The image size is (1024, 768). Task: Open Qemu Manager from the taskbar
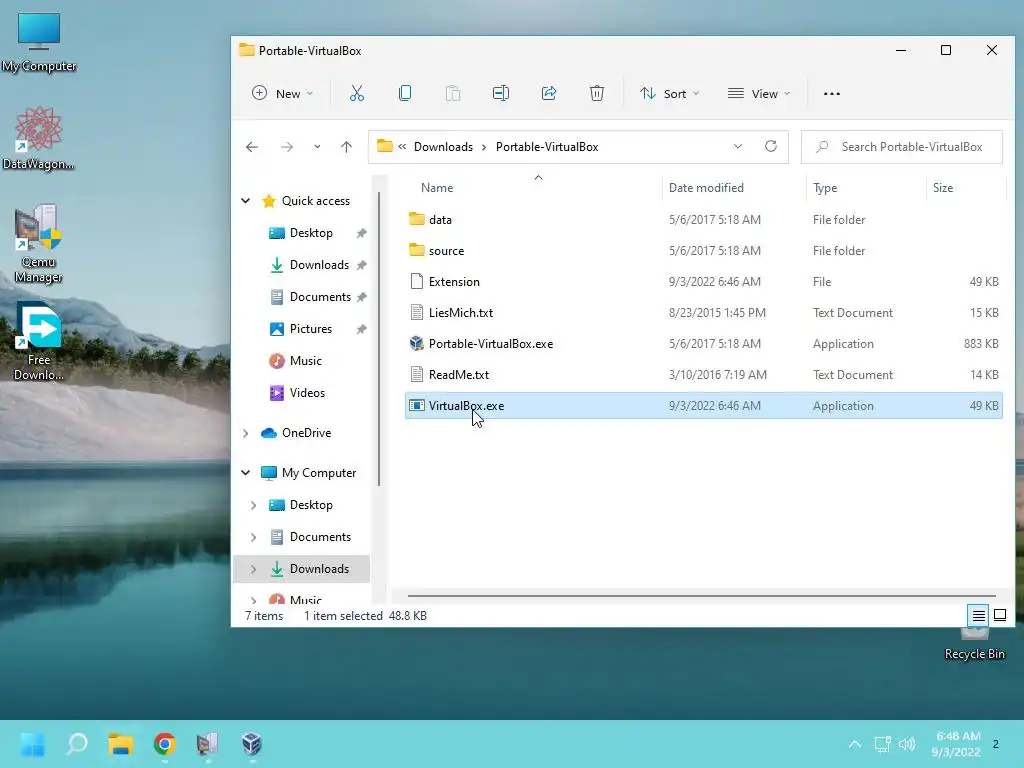[x=208, y=744]
